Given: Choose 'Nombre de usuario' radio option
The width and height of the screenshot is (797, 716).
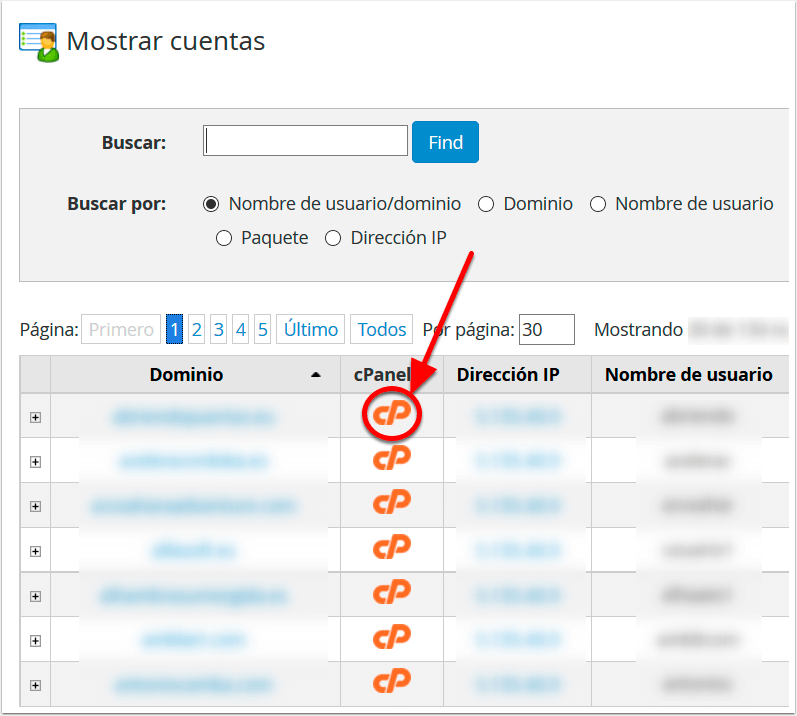Looking at the screenshot, I should [x=598, y=204].
